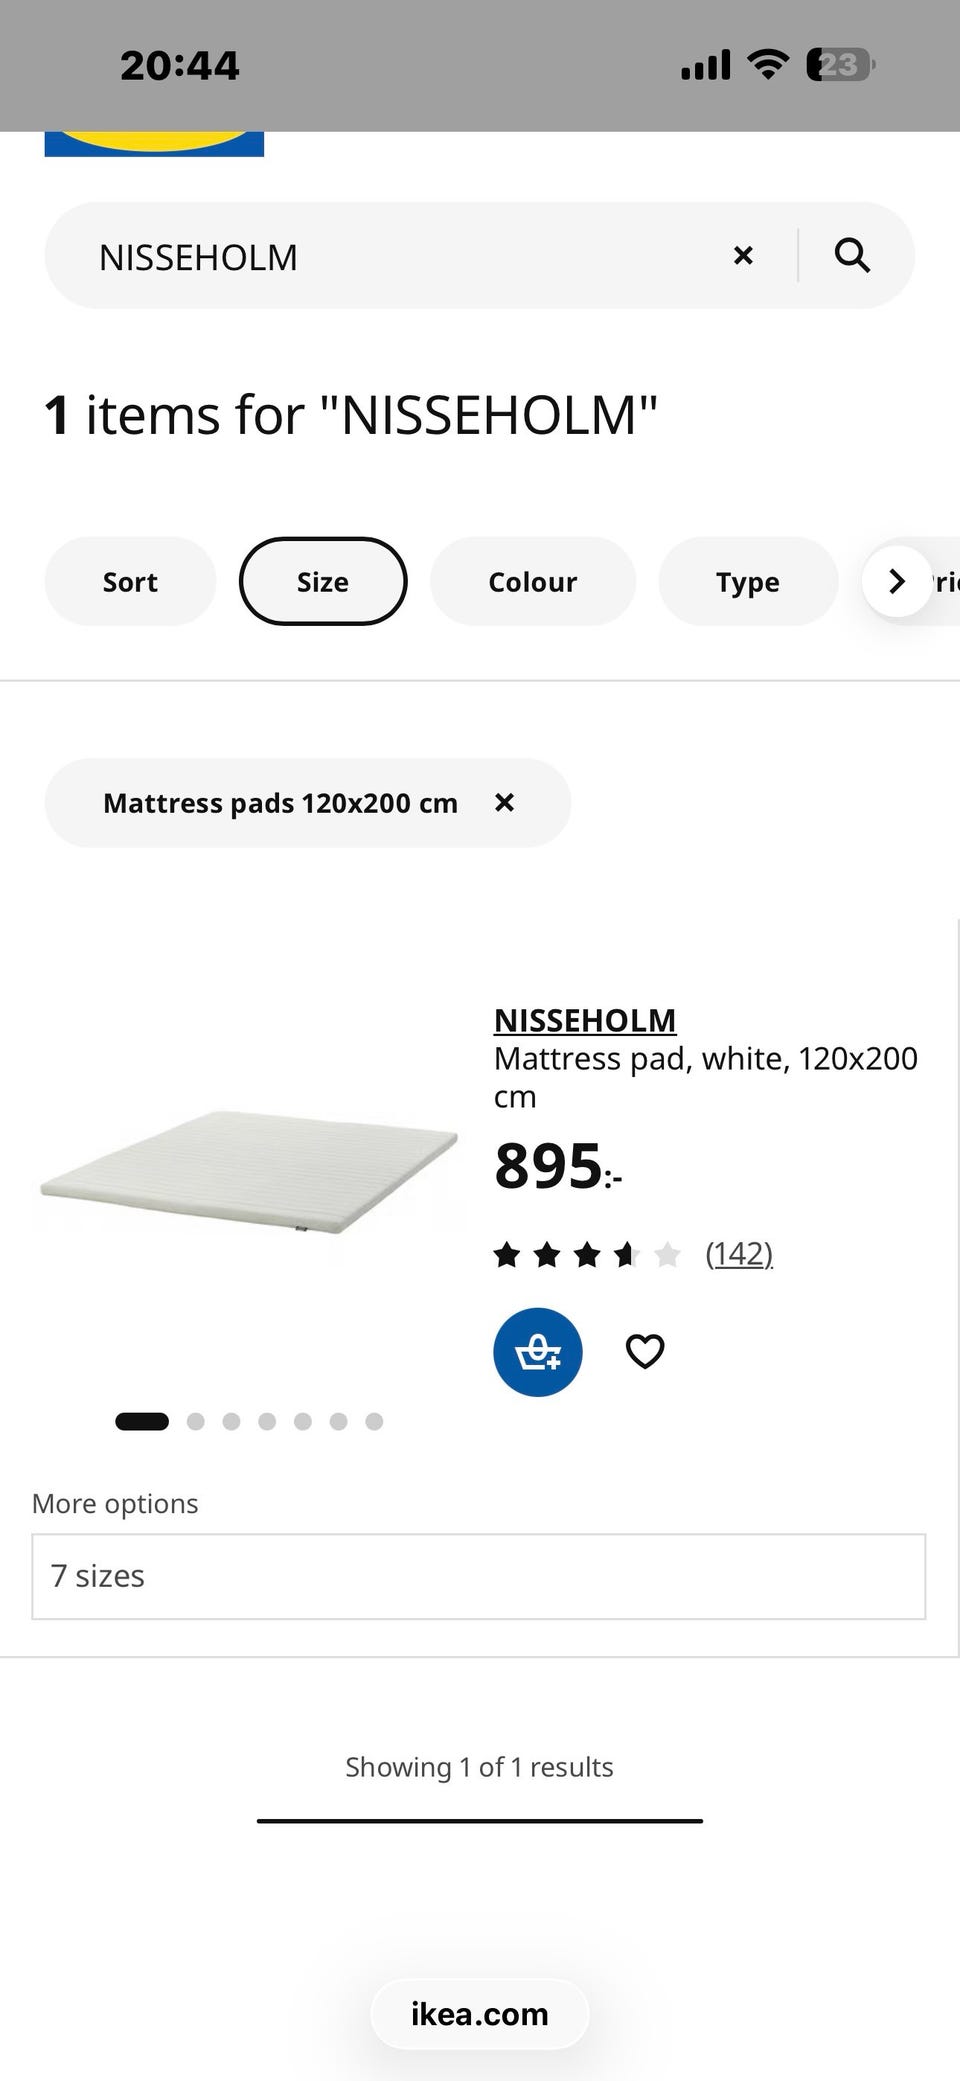Open the Type filter
This screenshot has height=2081, width=960.
tap(748, 582)
